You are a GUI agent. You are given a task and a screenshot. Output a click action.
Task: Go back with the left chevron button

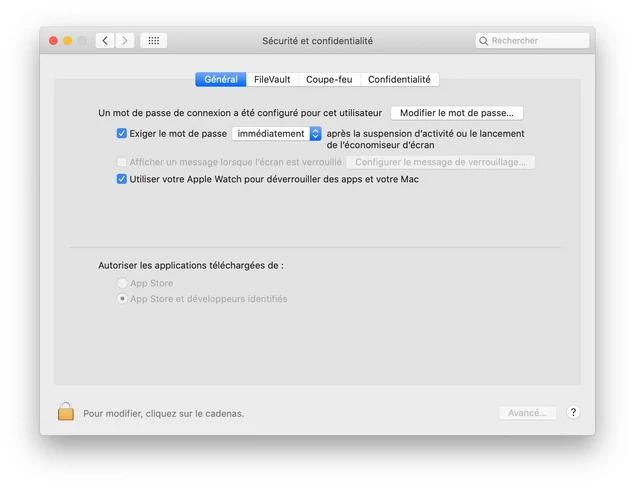tap(105, 40)
